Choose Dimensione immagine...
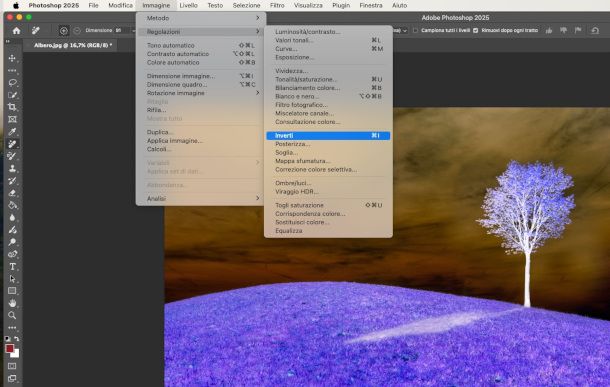The image size is (610, 387). click(x=201, y=76)
